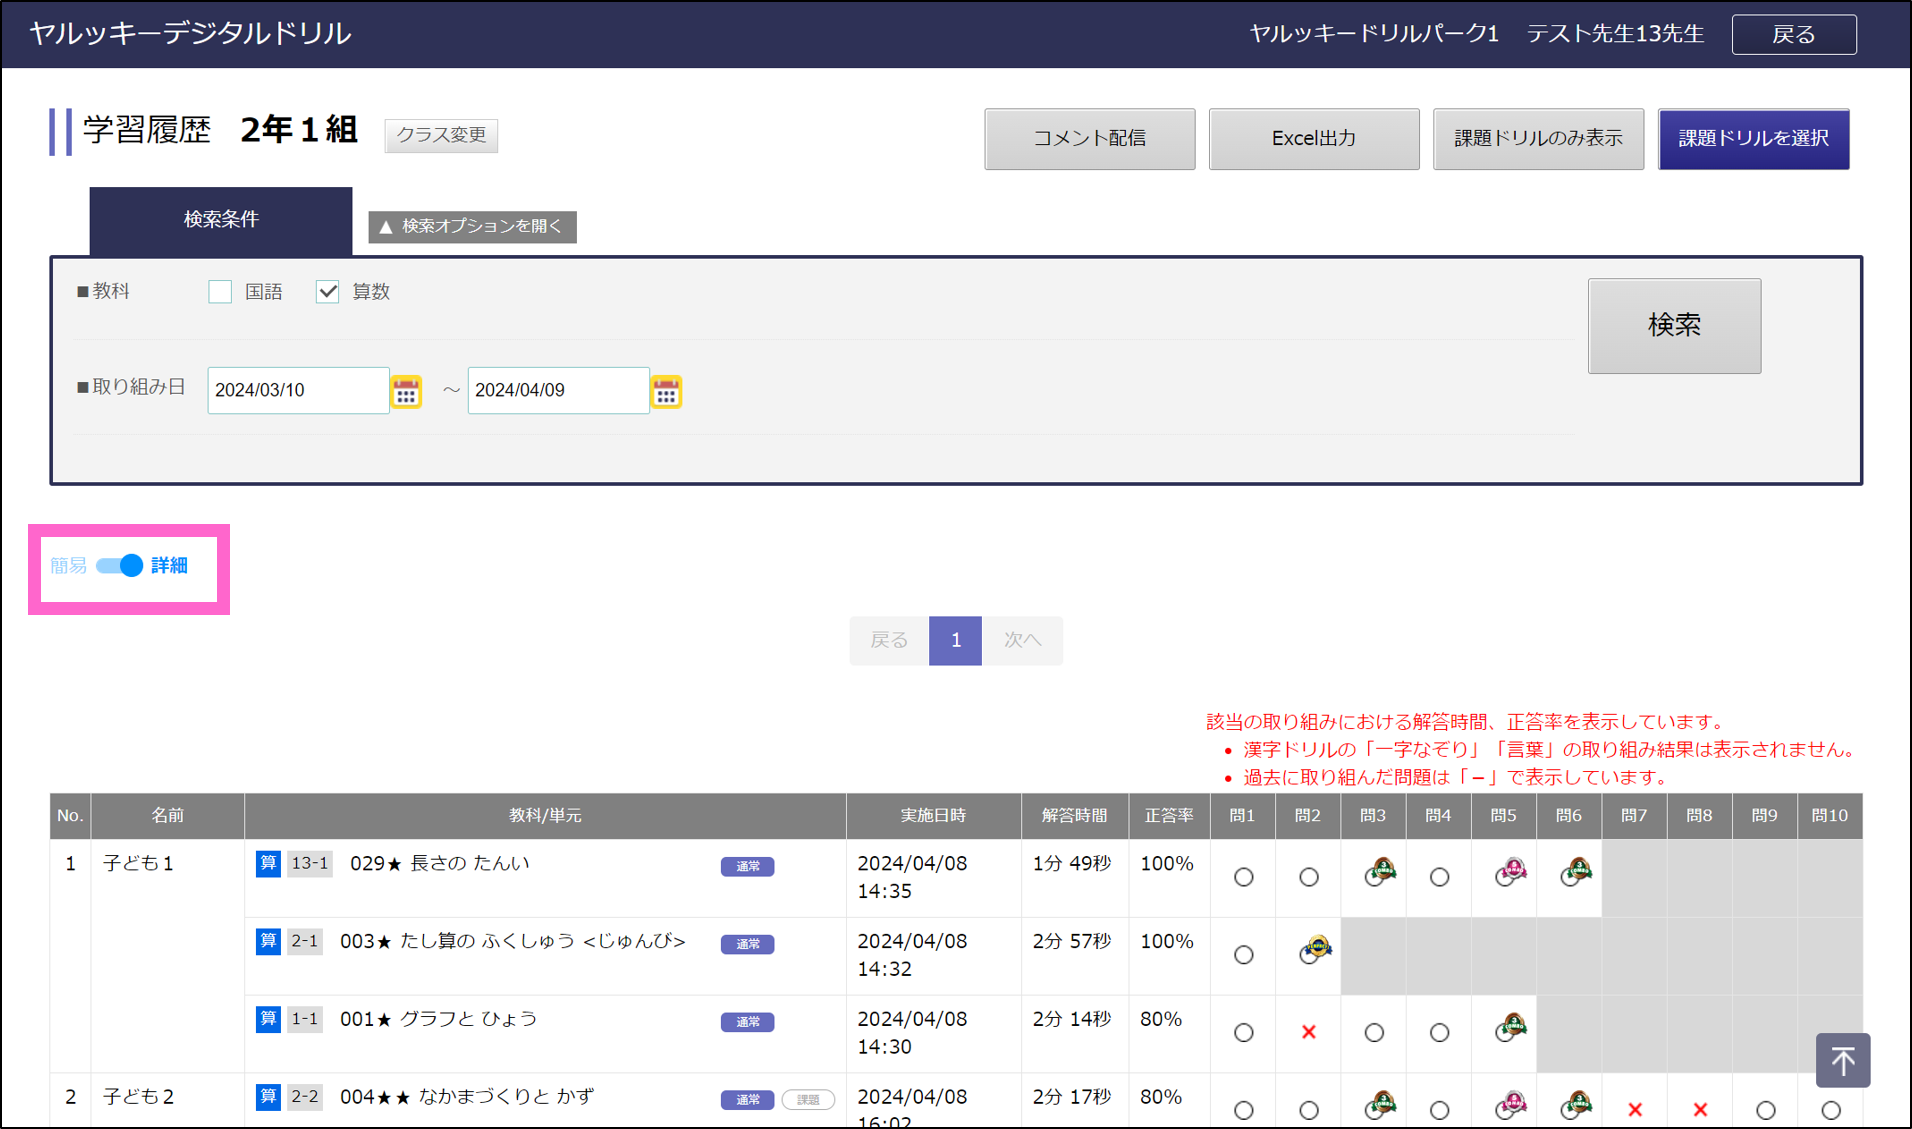Open the end date calendar picker

[x=666, y=392]
